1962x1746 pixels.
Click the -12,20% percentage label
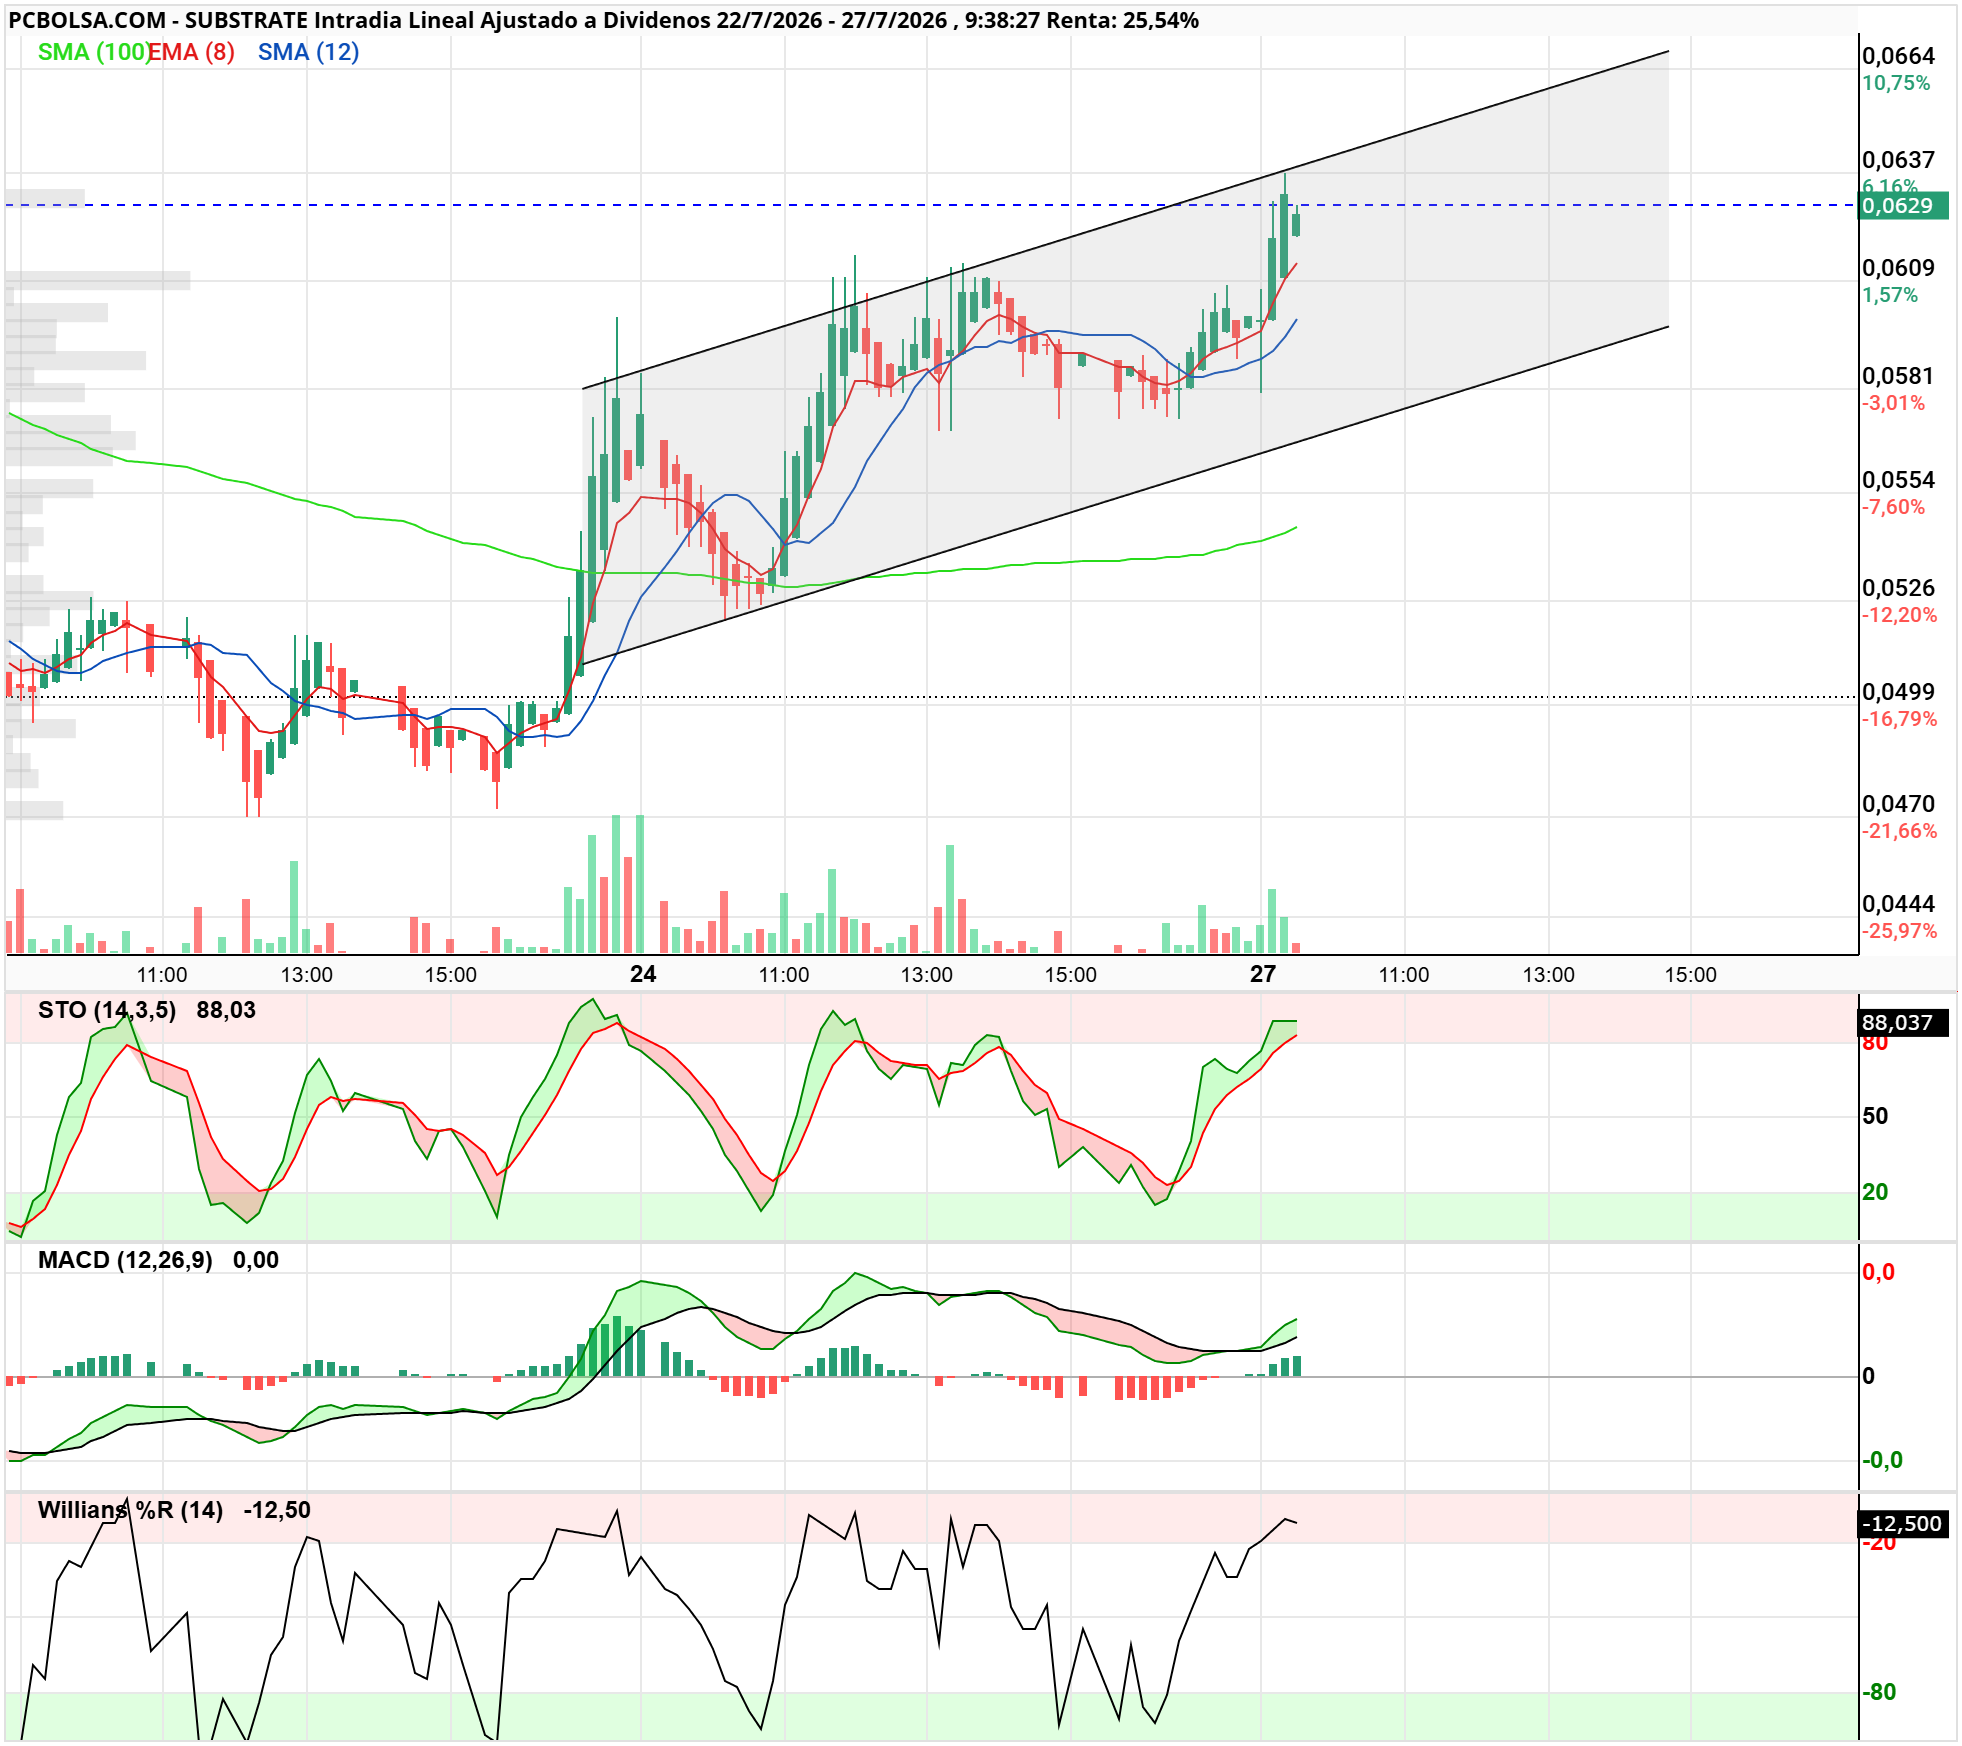click(x=1899, y=615)
